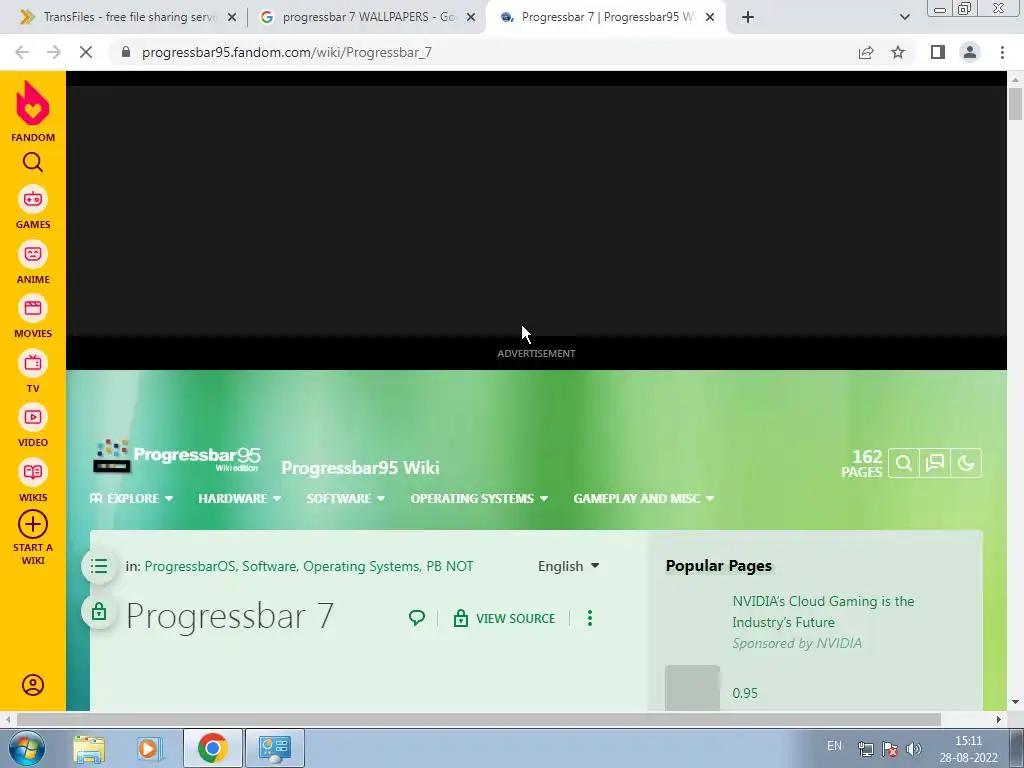
Task: Open the Chrome three-dot menu
Action: coord(1002,52)
